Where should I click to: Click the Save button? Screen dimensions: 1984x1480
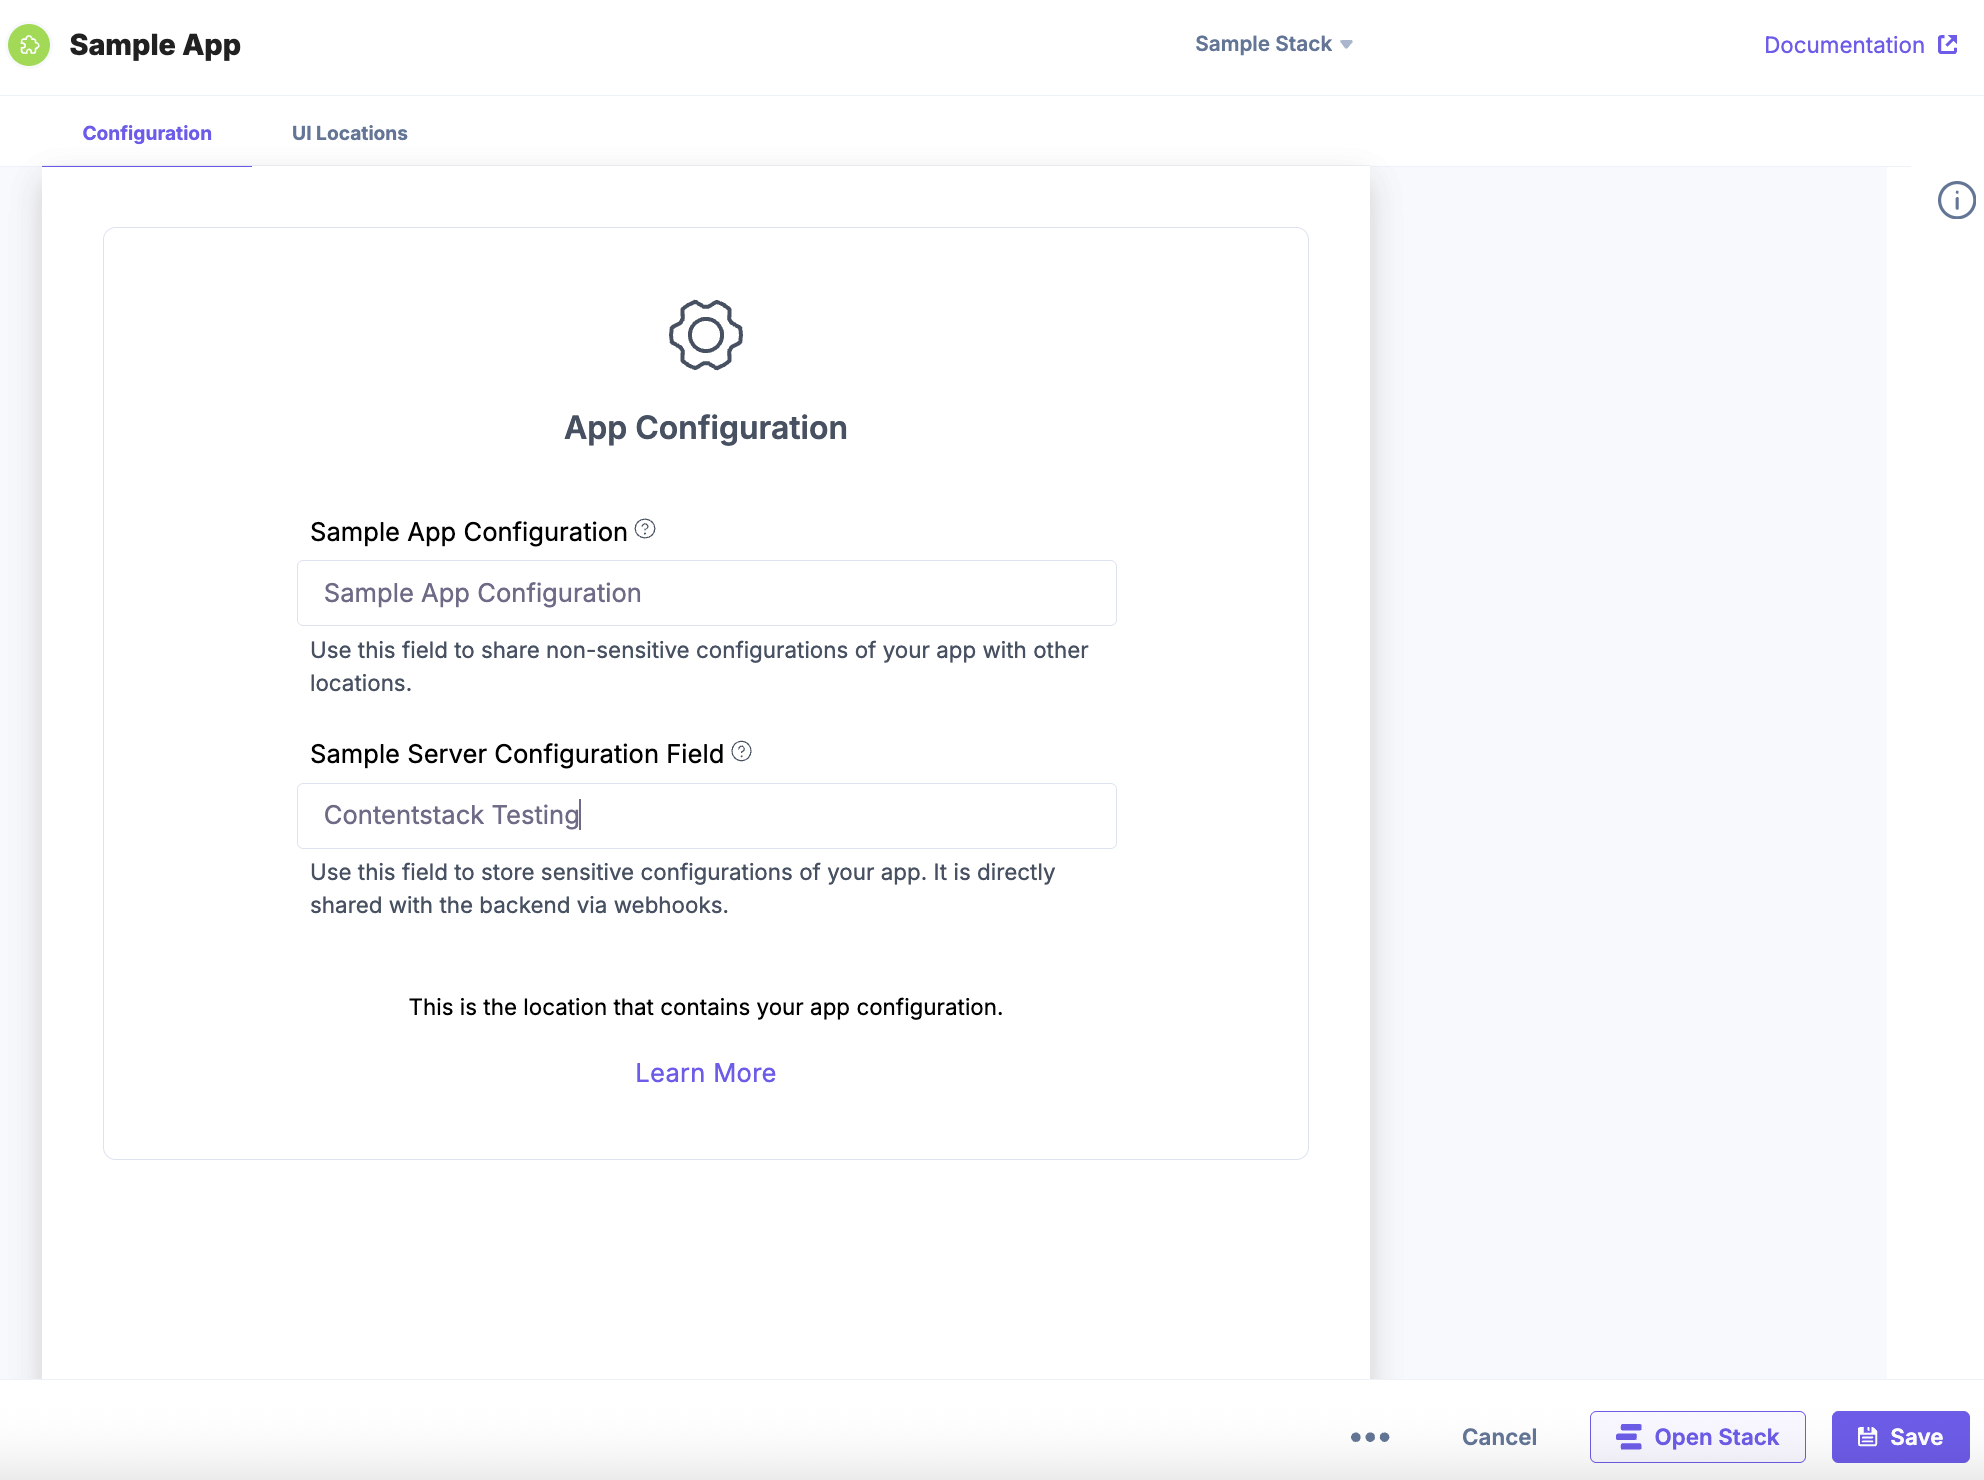[1900, 1437]
